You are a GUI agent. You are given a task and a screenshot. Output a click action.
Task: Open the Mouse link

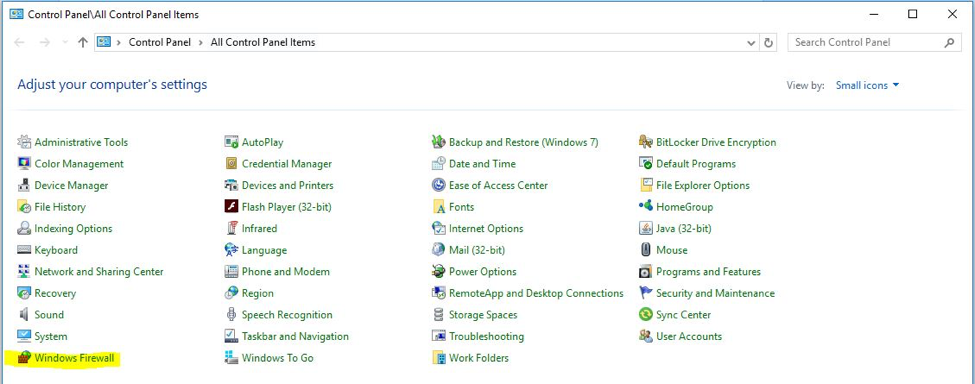pyautogui.click(x=672, y=250)
